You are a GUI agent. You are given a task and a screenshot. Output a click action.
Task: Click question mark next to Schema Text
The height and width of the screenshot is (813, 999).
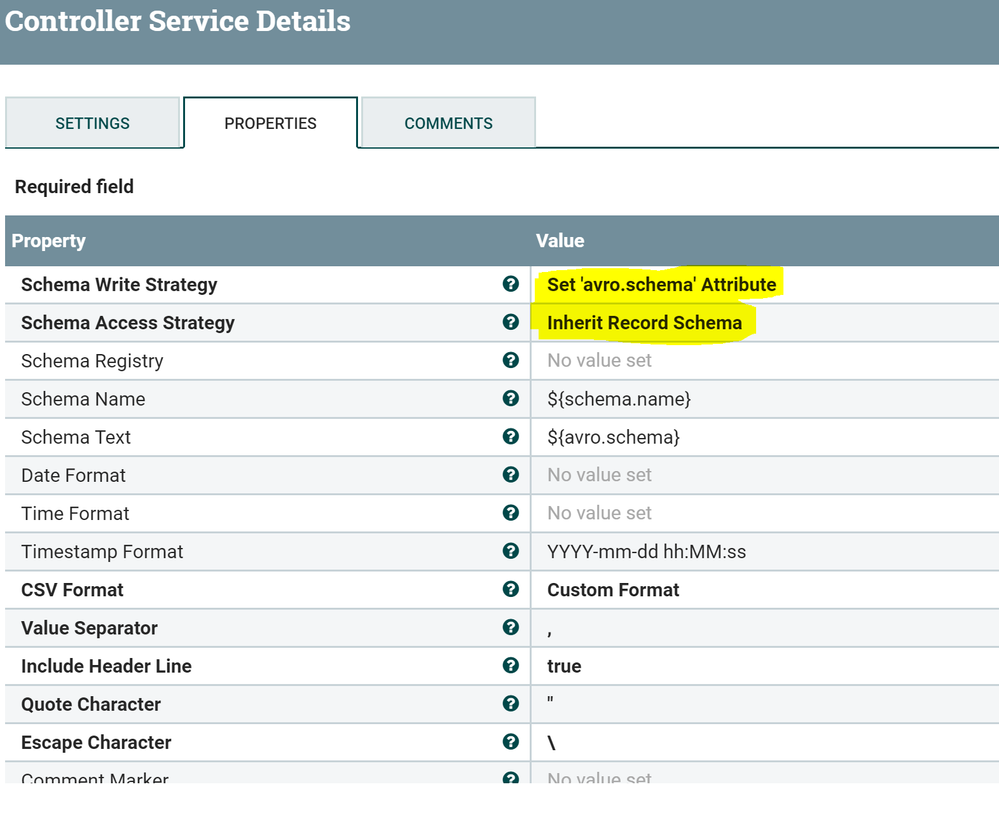[x=511, y=436]
